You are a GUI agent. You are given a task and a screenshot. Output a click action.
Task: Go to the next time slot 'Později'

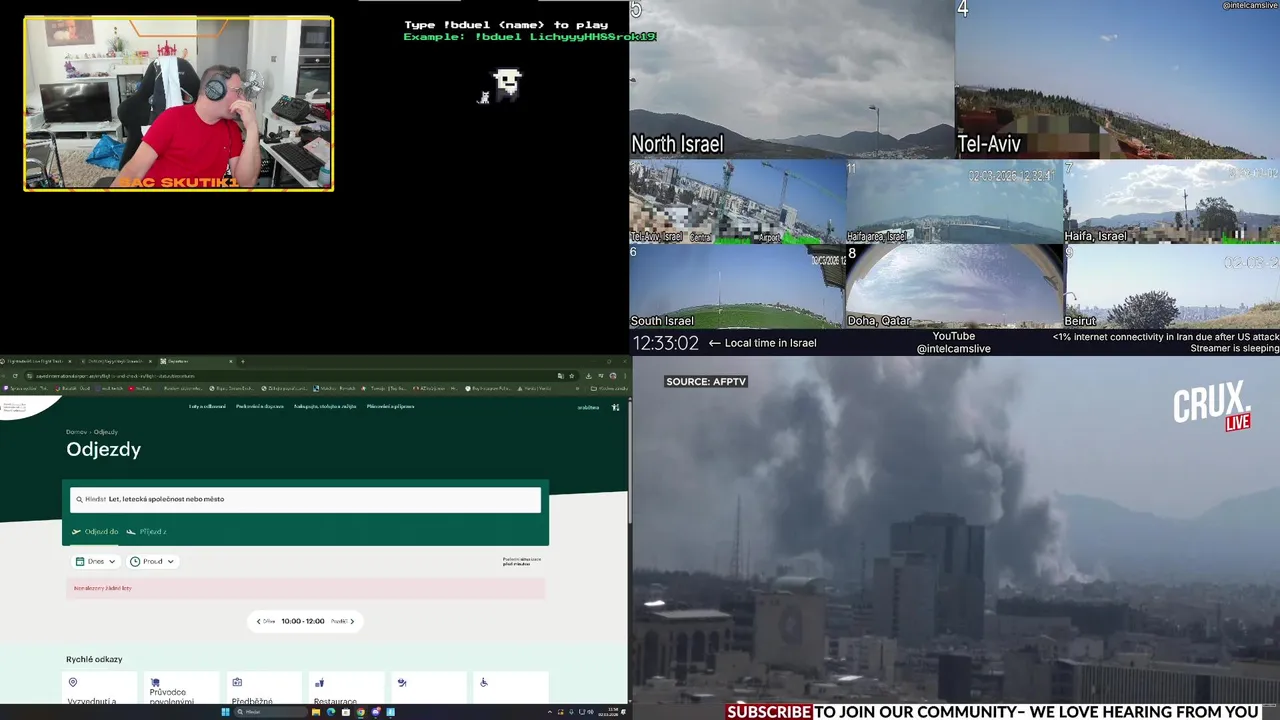click(342, 621)
